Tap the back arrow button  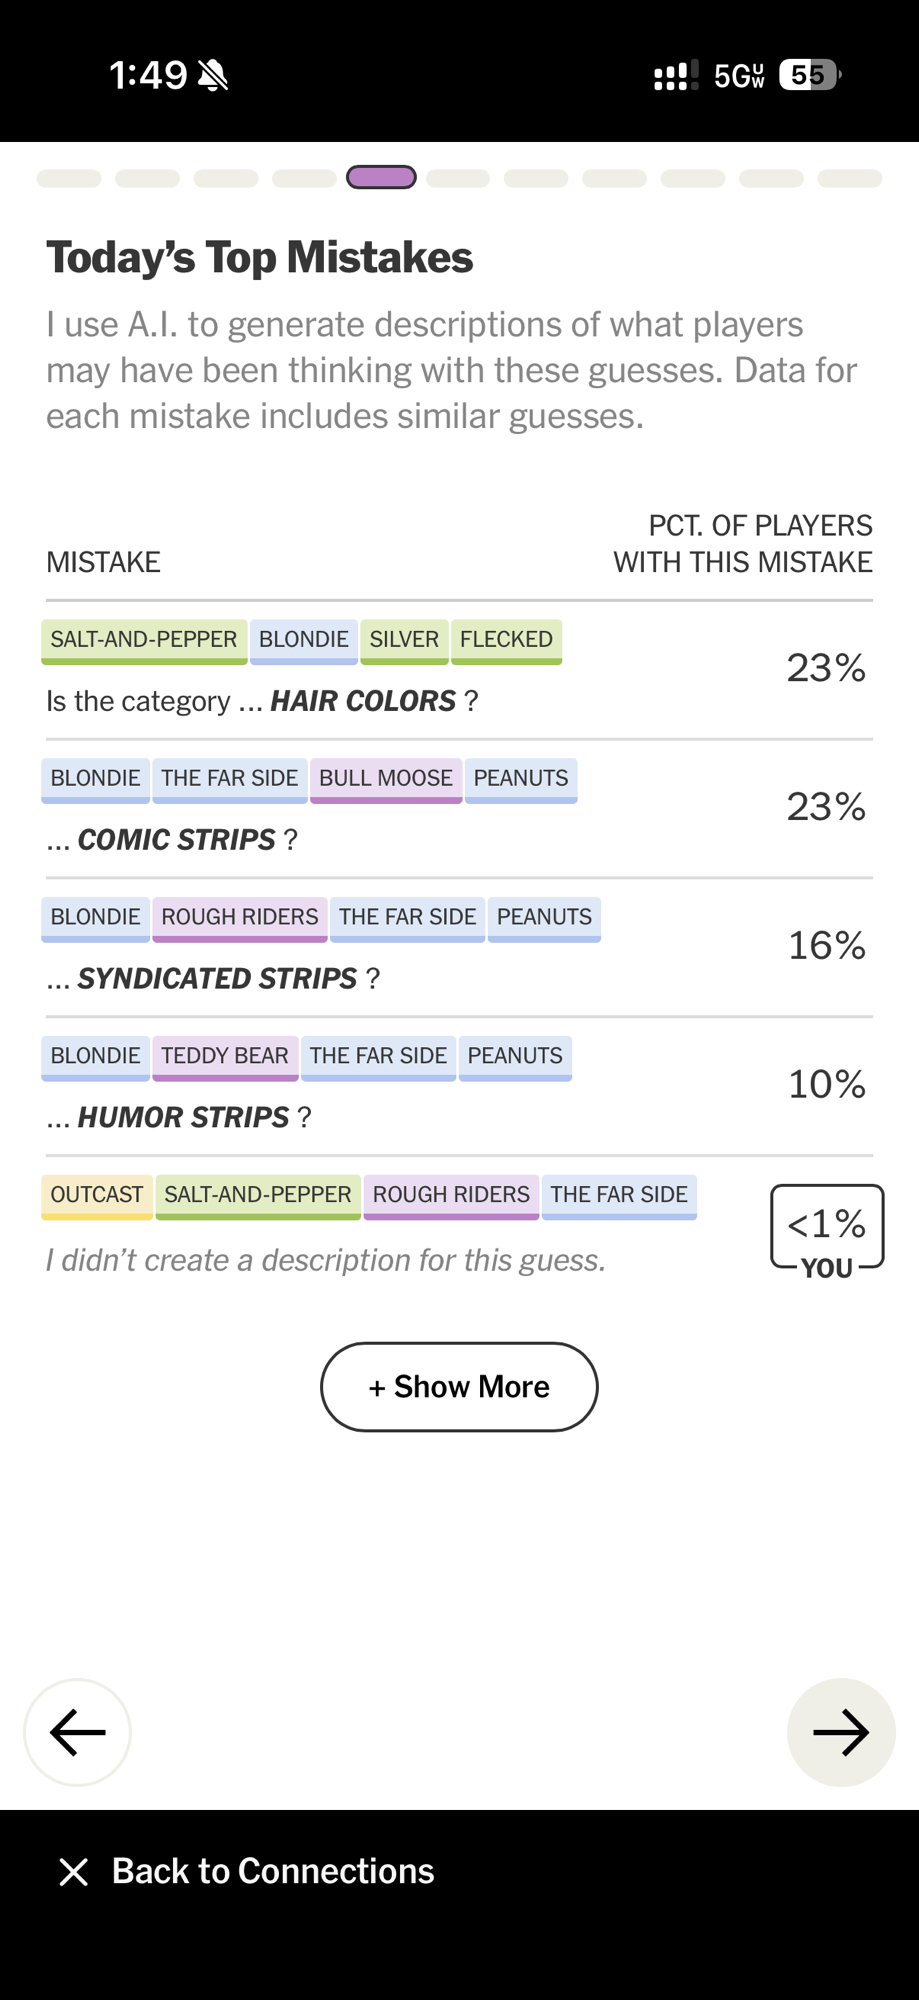pyautogui.click(x=77, y=1732)
